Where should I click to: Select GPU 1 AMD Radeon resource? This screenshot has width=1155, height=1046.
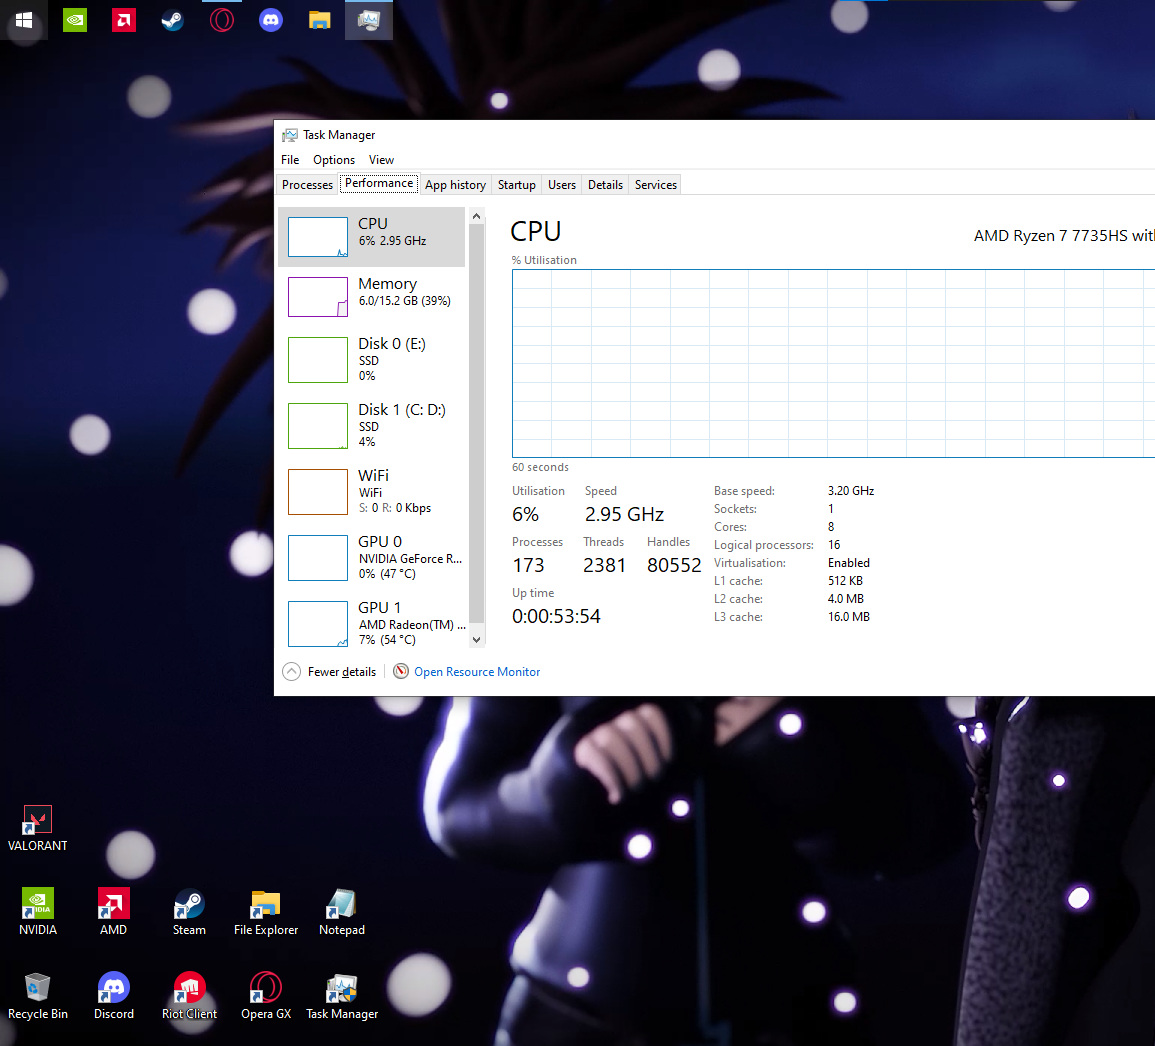click(x=372, y=623)
